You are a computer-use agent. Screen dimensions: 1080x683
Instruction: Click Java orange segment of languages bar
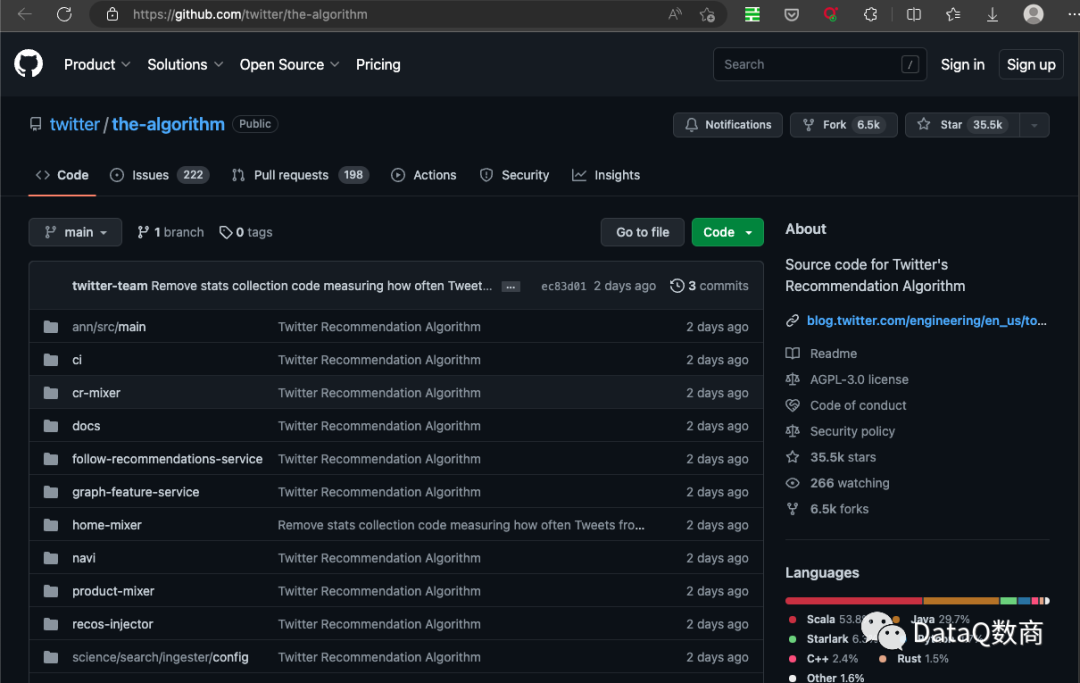(x=961, y=601)
